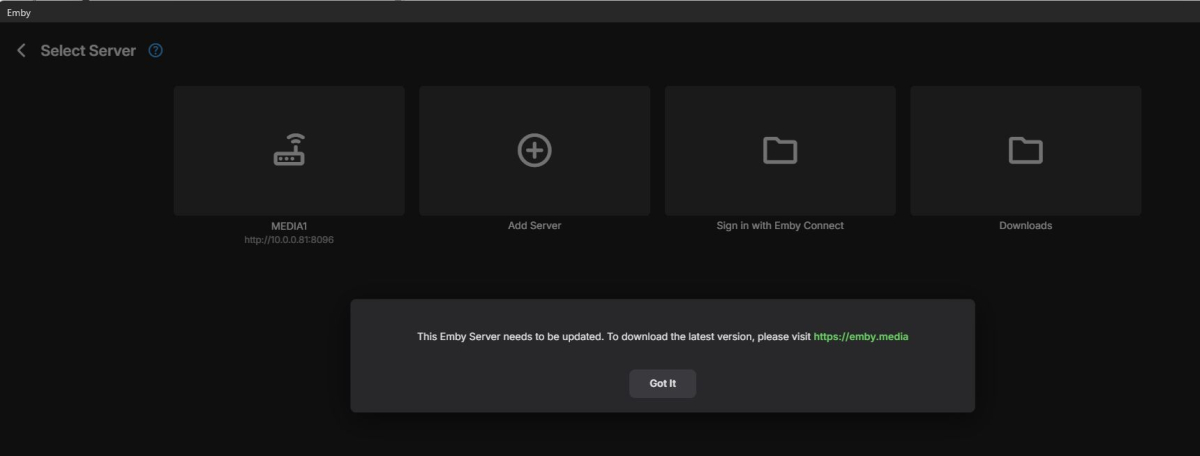
Task: Open the https://emby.media link
Action: pos(861,337)
